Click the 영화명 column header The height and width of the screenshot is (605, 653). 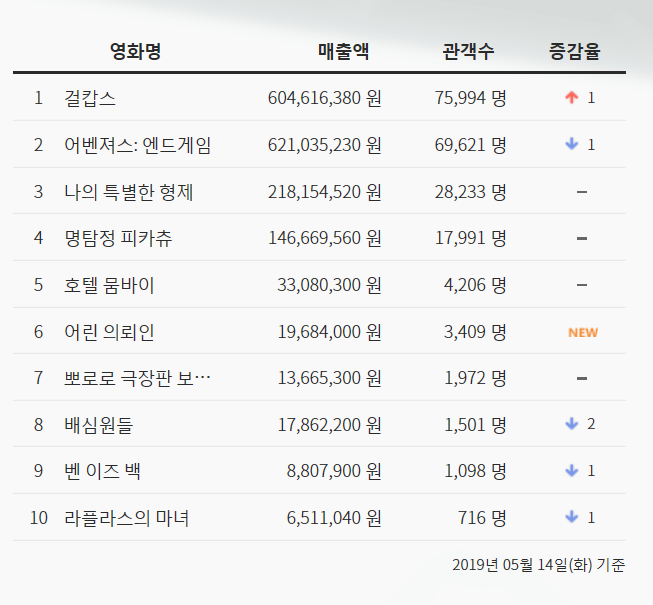click(135, 52)
